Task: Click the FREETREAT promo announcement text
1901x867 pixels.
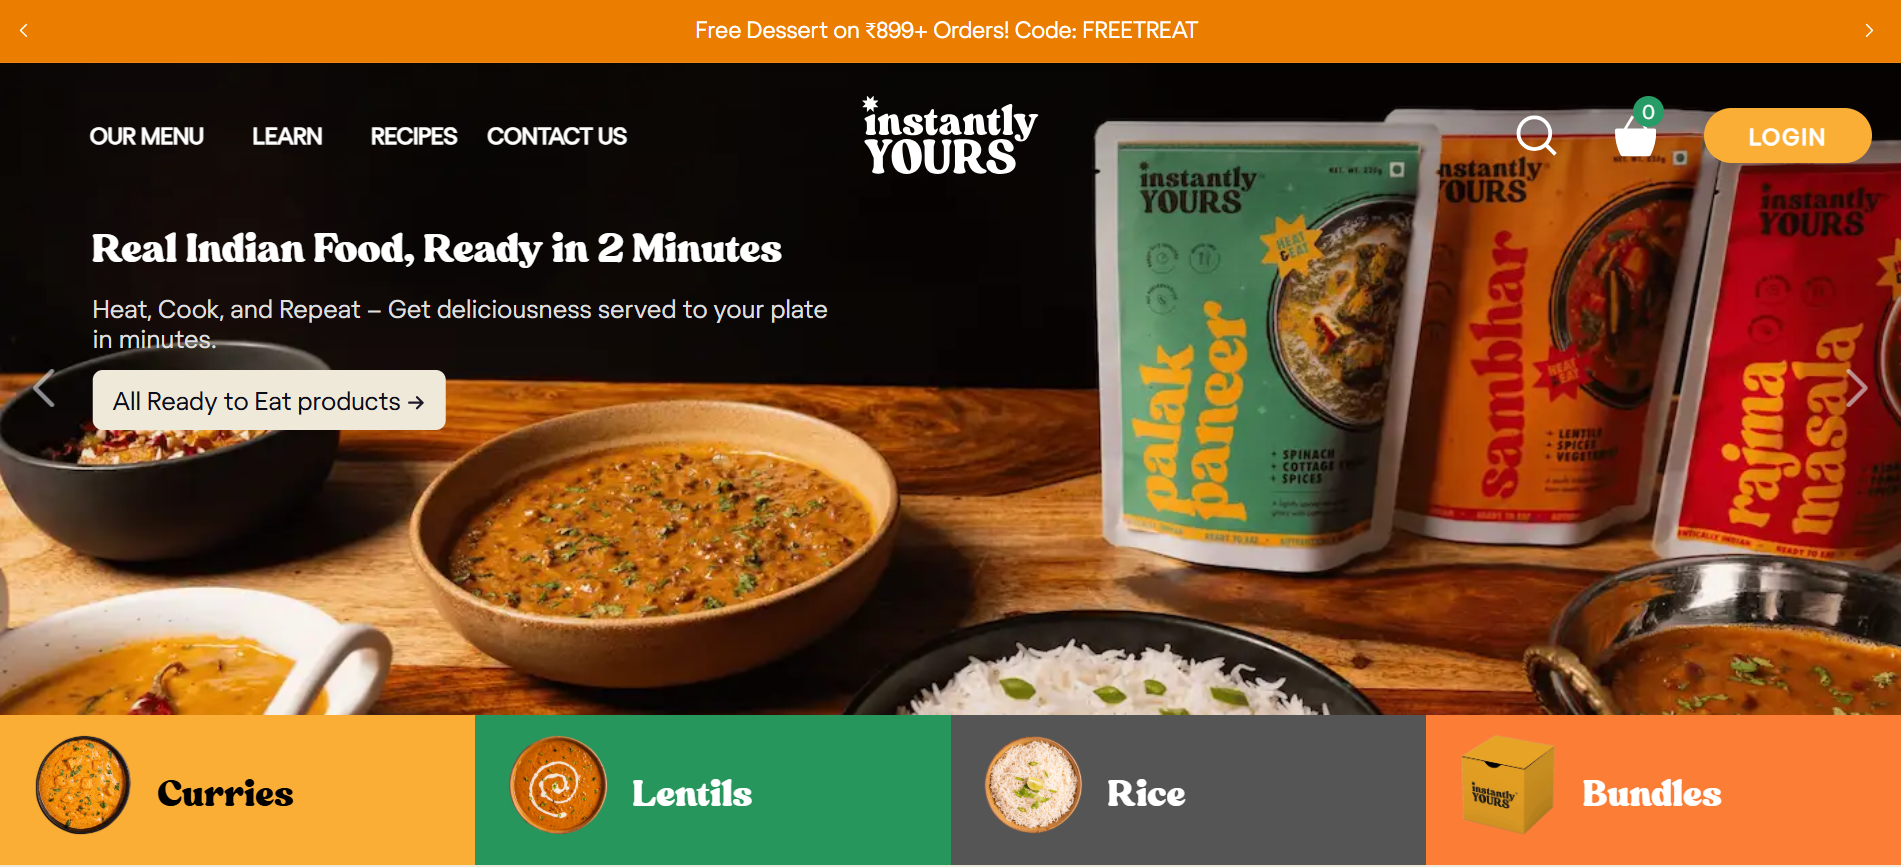Action: pyautogui.click(x=947, y=31)
